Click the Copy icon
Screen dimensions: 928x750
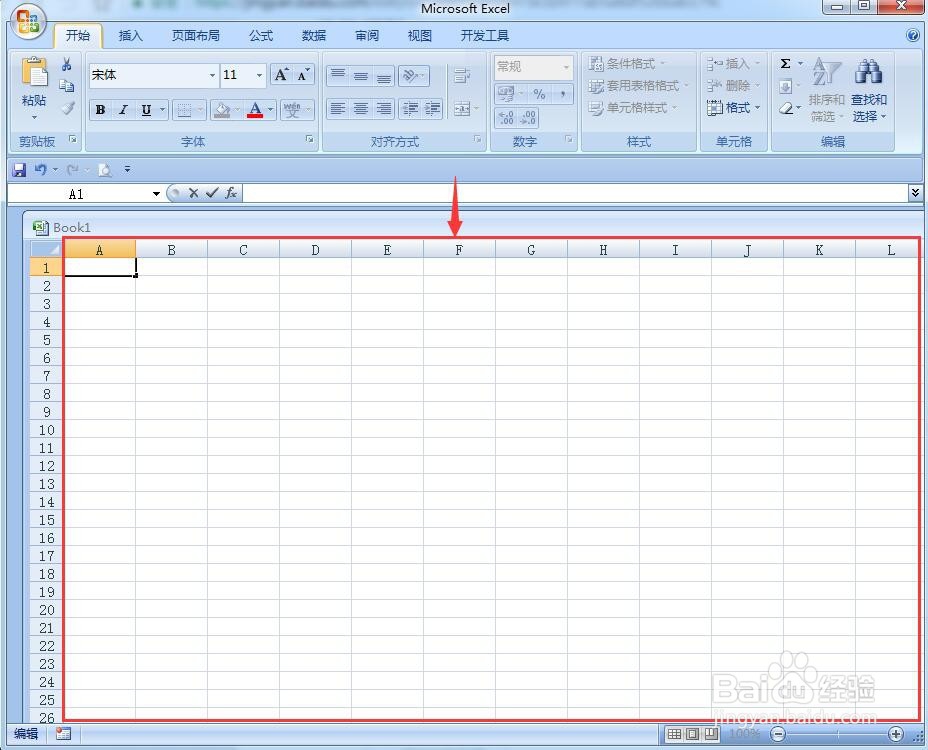click(67, 86)
